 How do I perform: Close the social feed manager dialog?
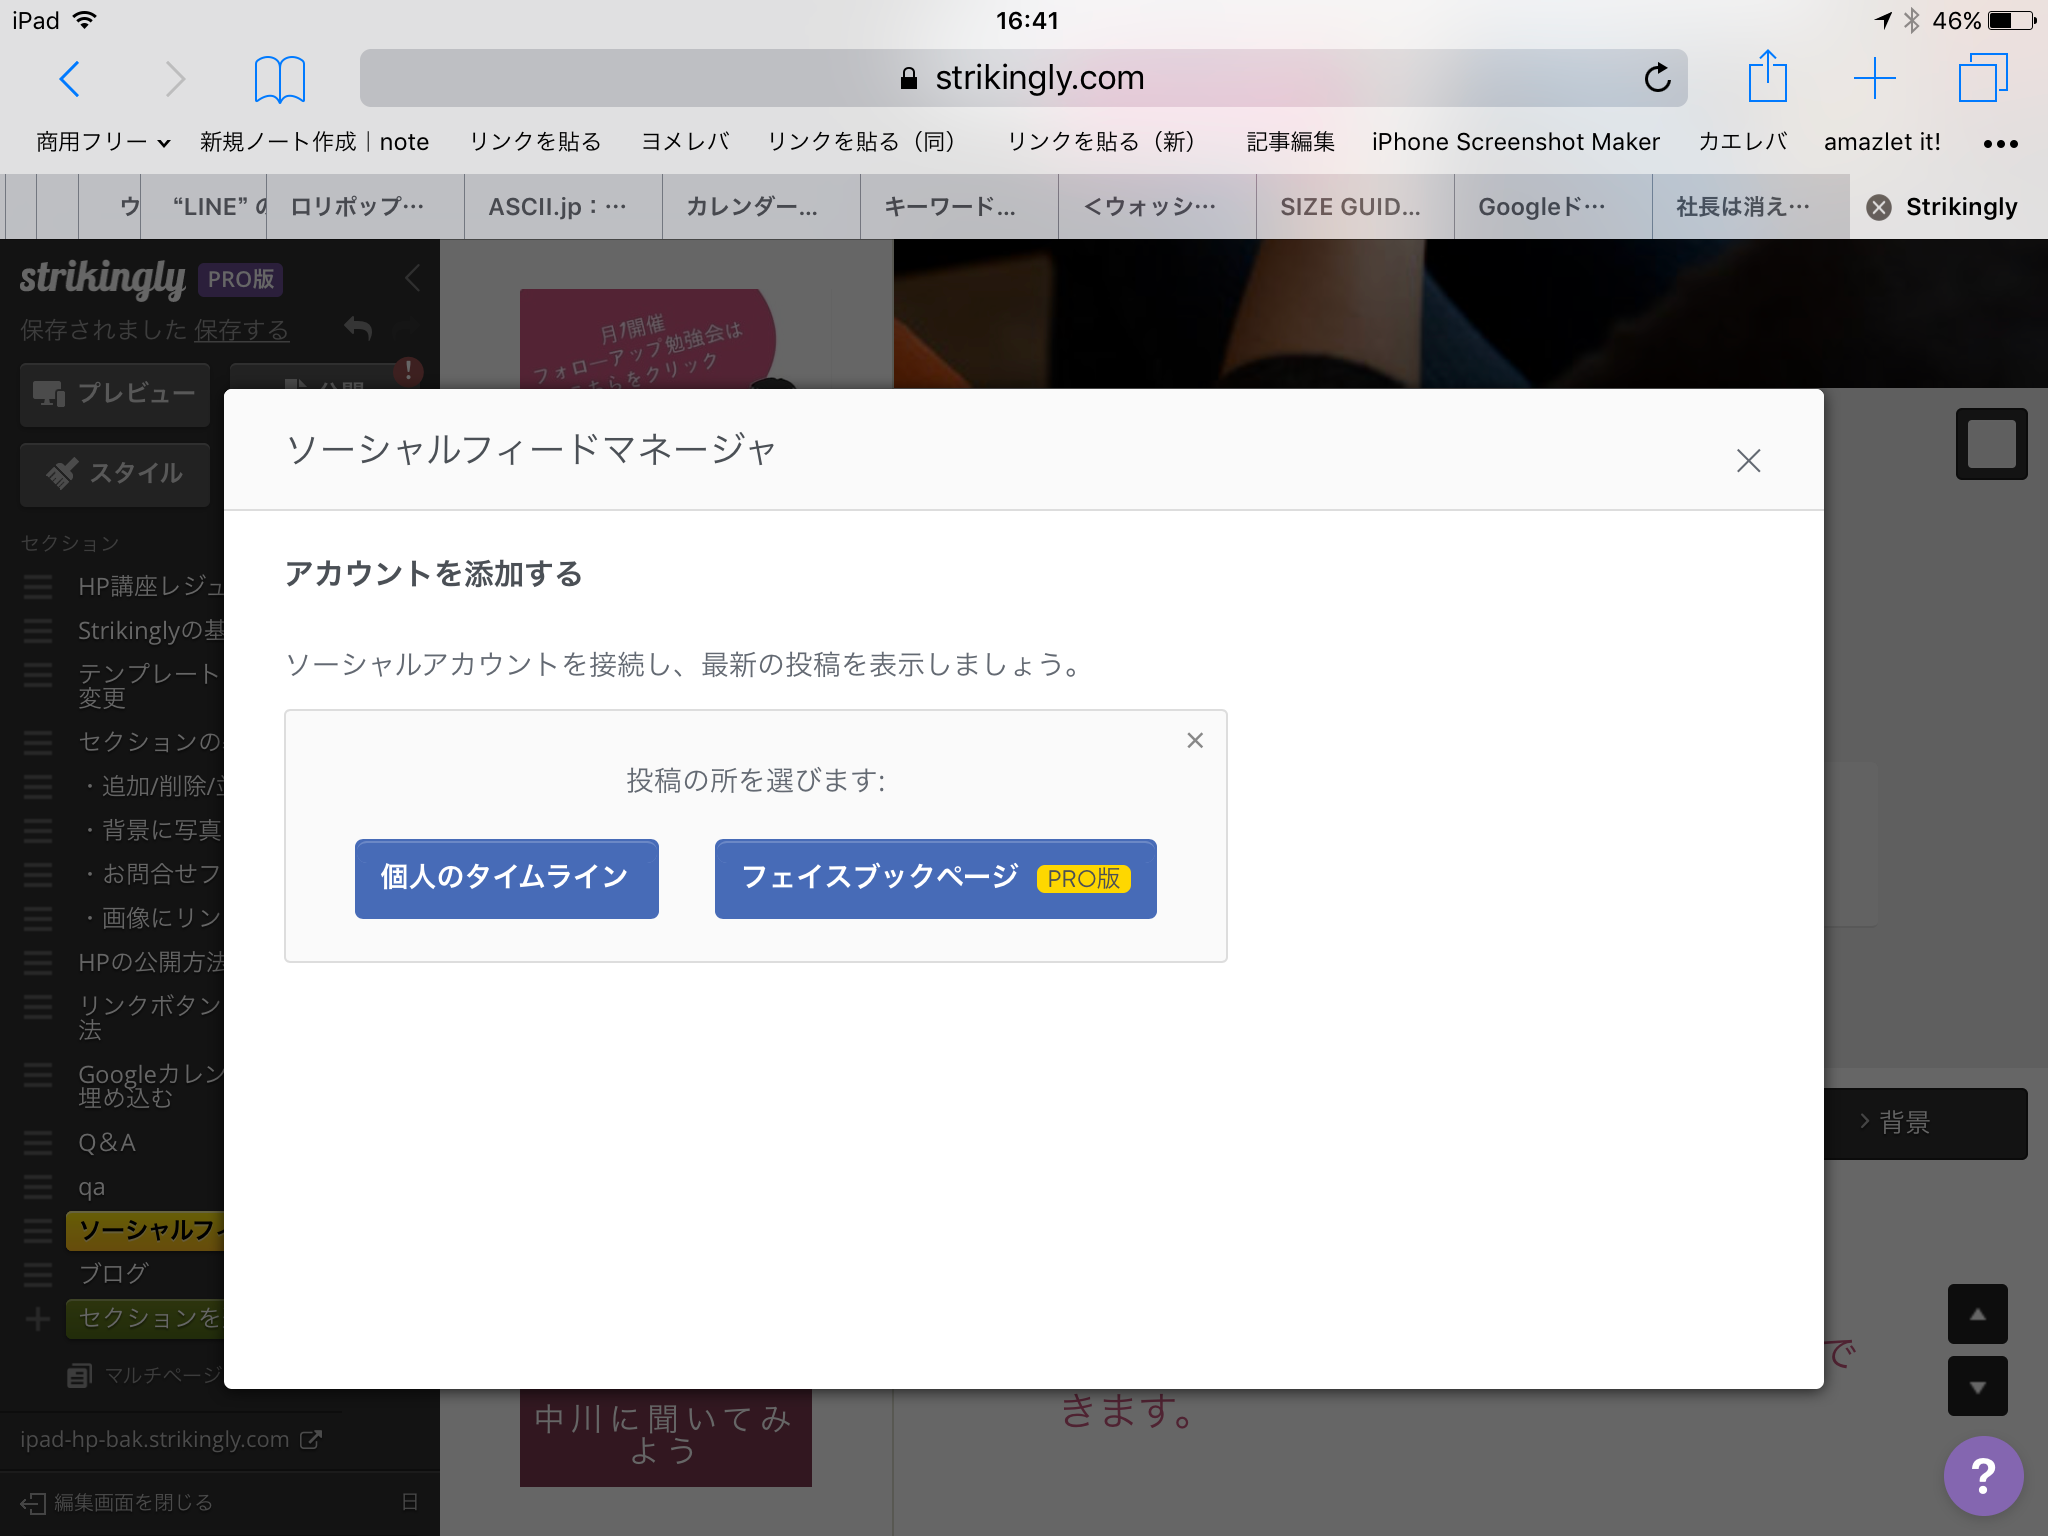pyautogui.click(x=1748, y=460)
